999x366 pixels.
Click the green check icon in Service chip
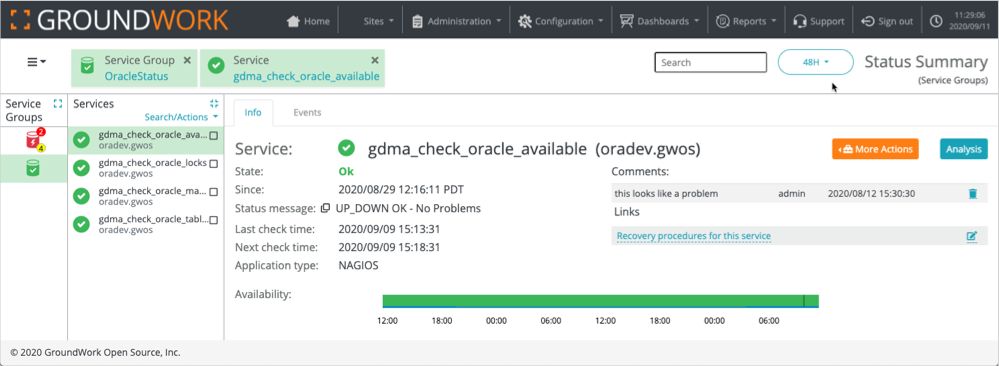click(217, 65)
